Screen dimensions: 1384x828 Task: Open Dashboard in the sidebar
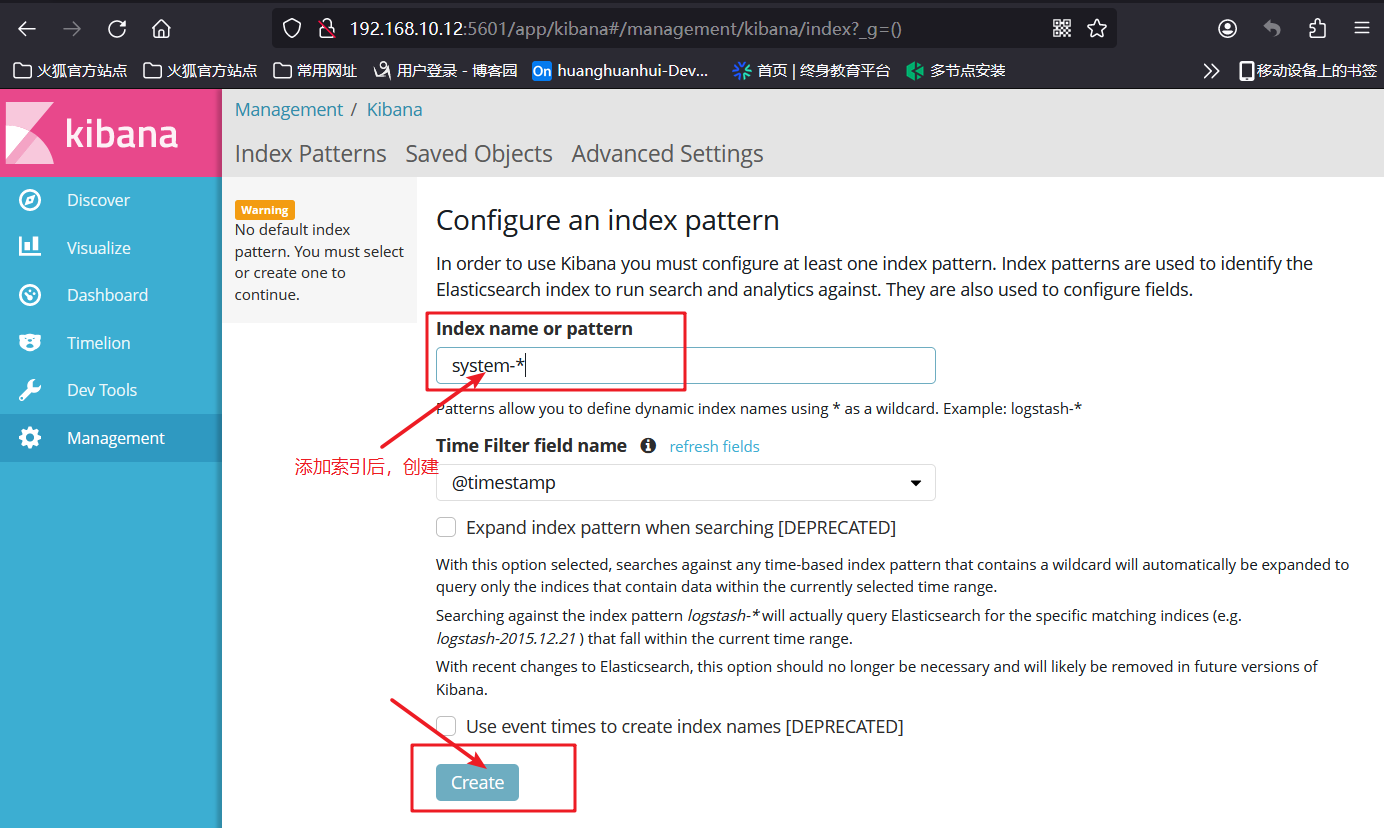pyautogui.click(x=107, y=295)
